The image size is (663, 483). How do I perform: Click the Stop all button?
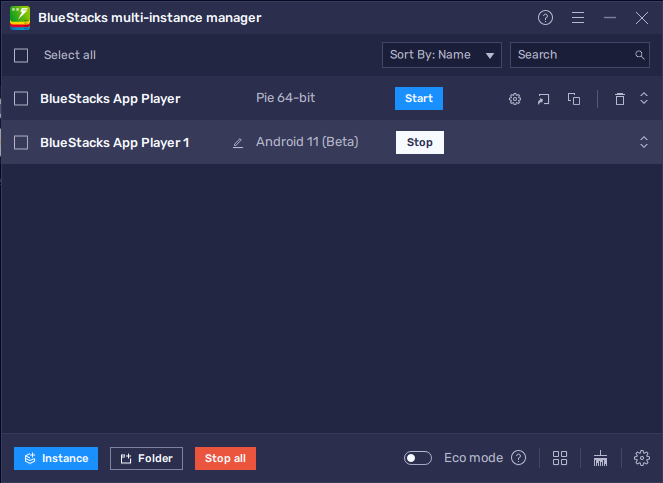click(x=225, y=458)
